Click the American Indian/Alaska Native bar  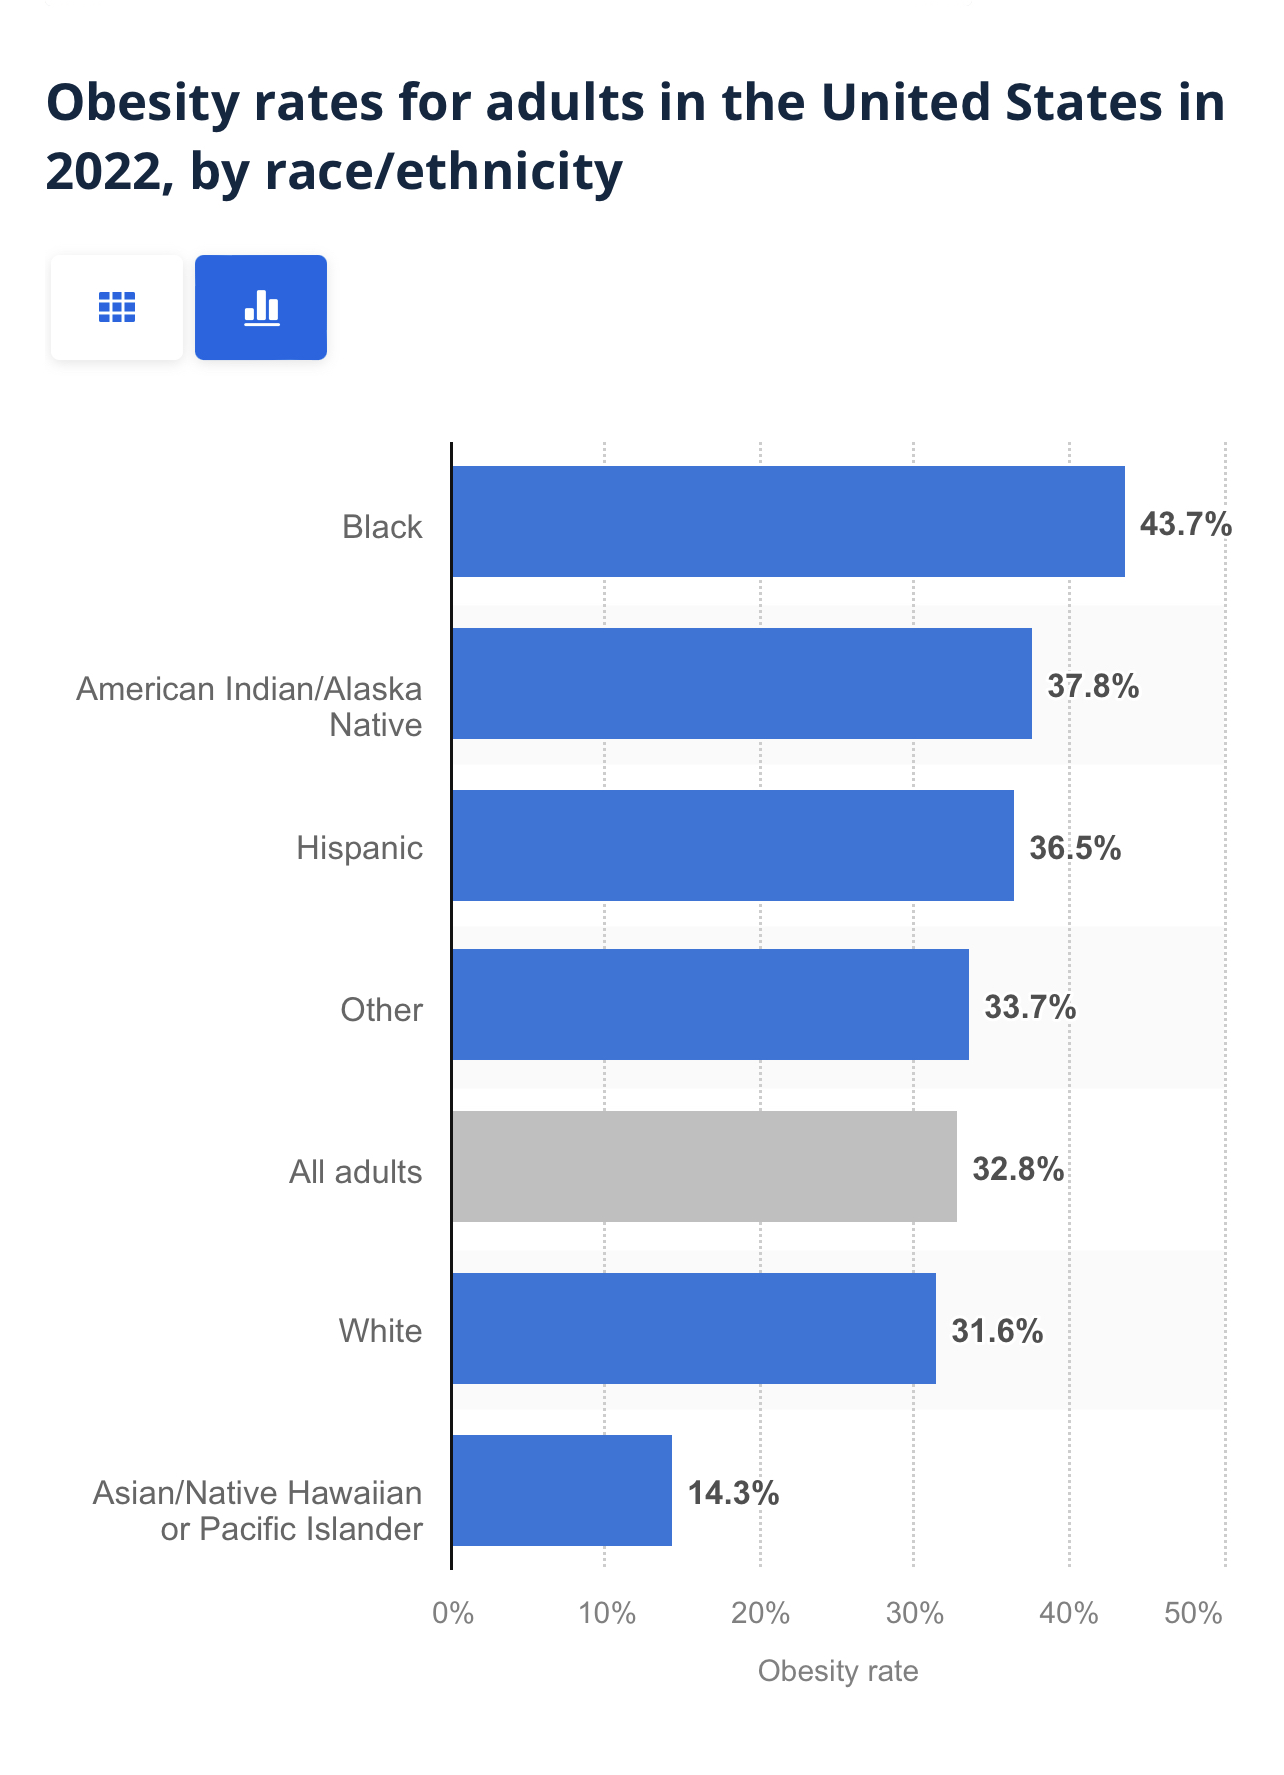(741, 683)
